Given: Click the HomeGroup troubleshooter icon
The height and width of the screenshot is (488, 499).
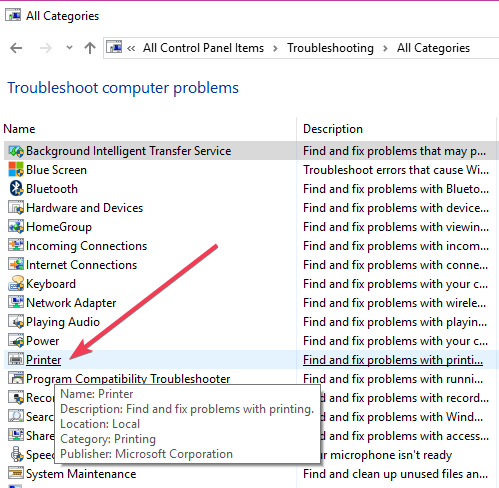Looking at the screenshot, I should (16, 227).
